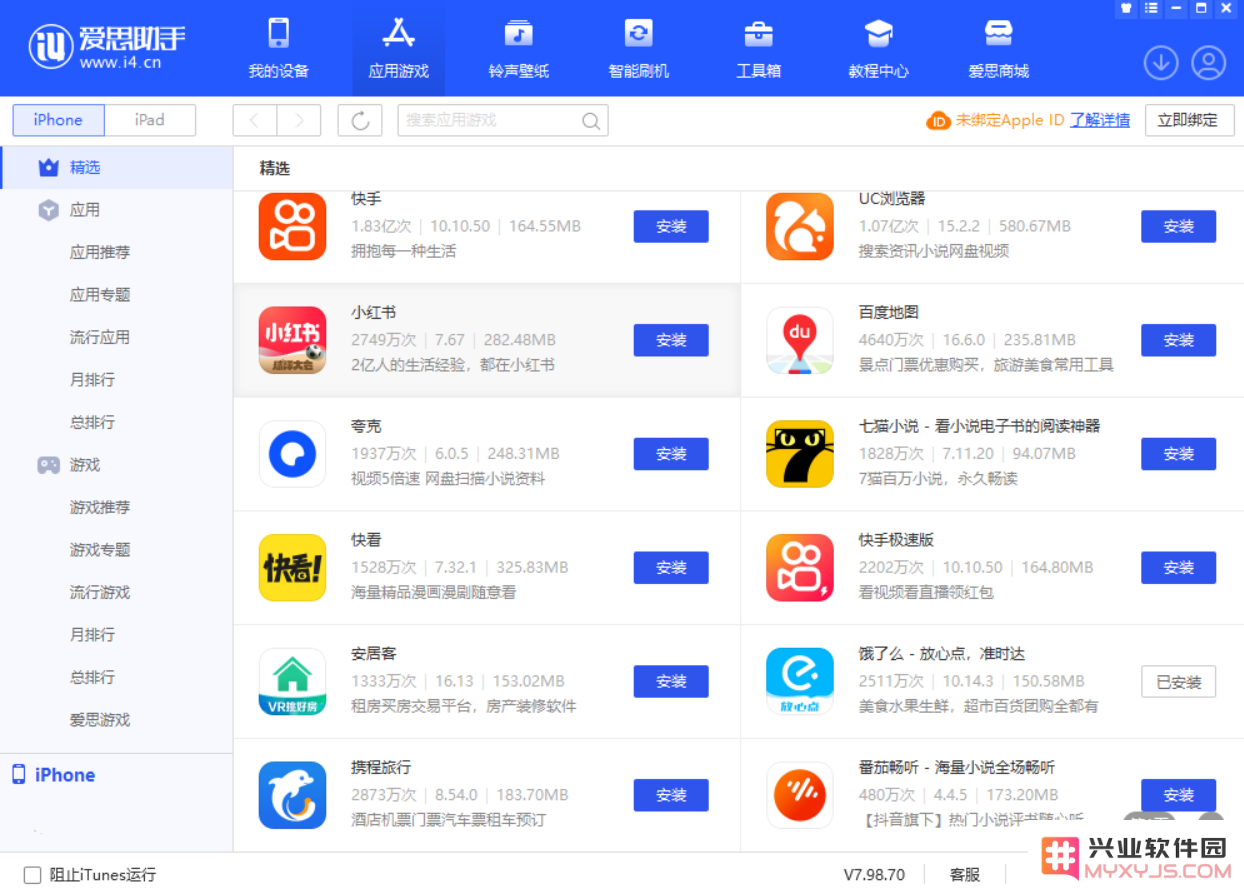
Task: Open the 携程旅行 app icon
Action: [x=292, y=795]
